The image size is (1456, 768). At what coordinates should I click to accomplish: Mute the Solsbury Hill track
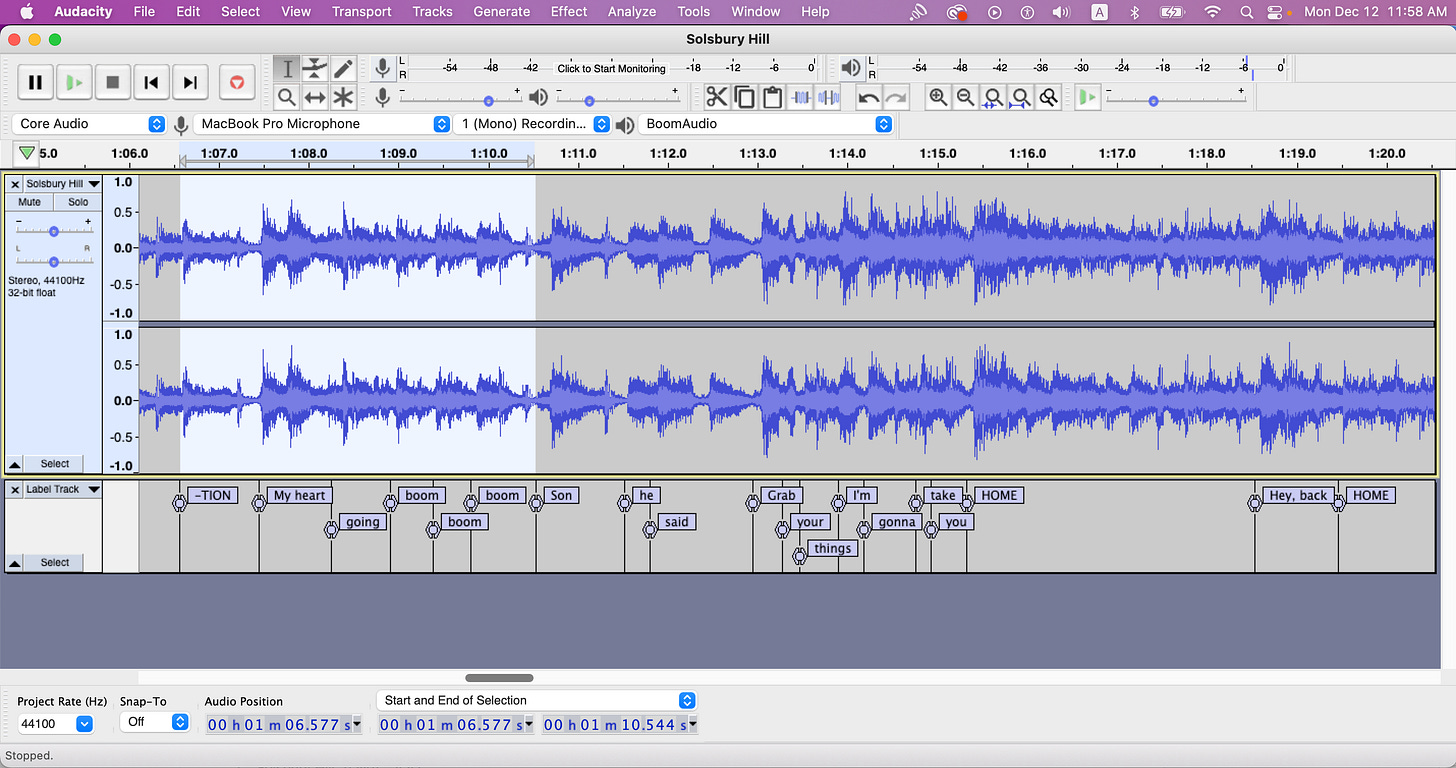(30, 202)
